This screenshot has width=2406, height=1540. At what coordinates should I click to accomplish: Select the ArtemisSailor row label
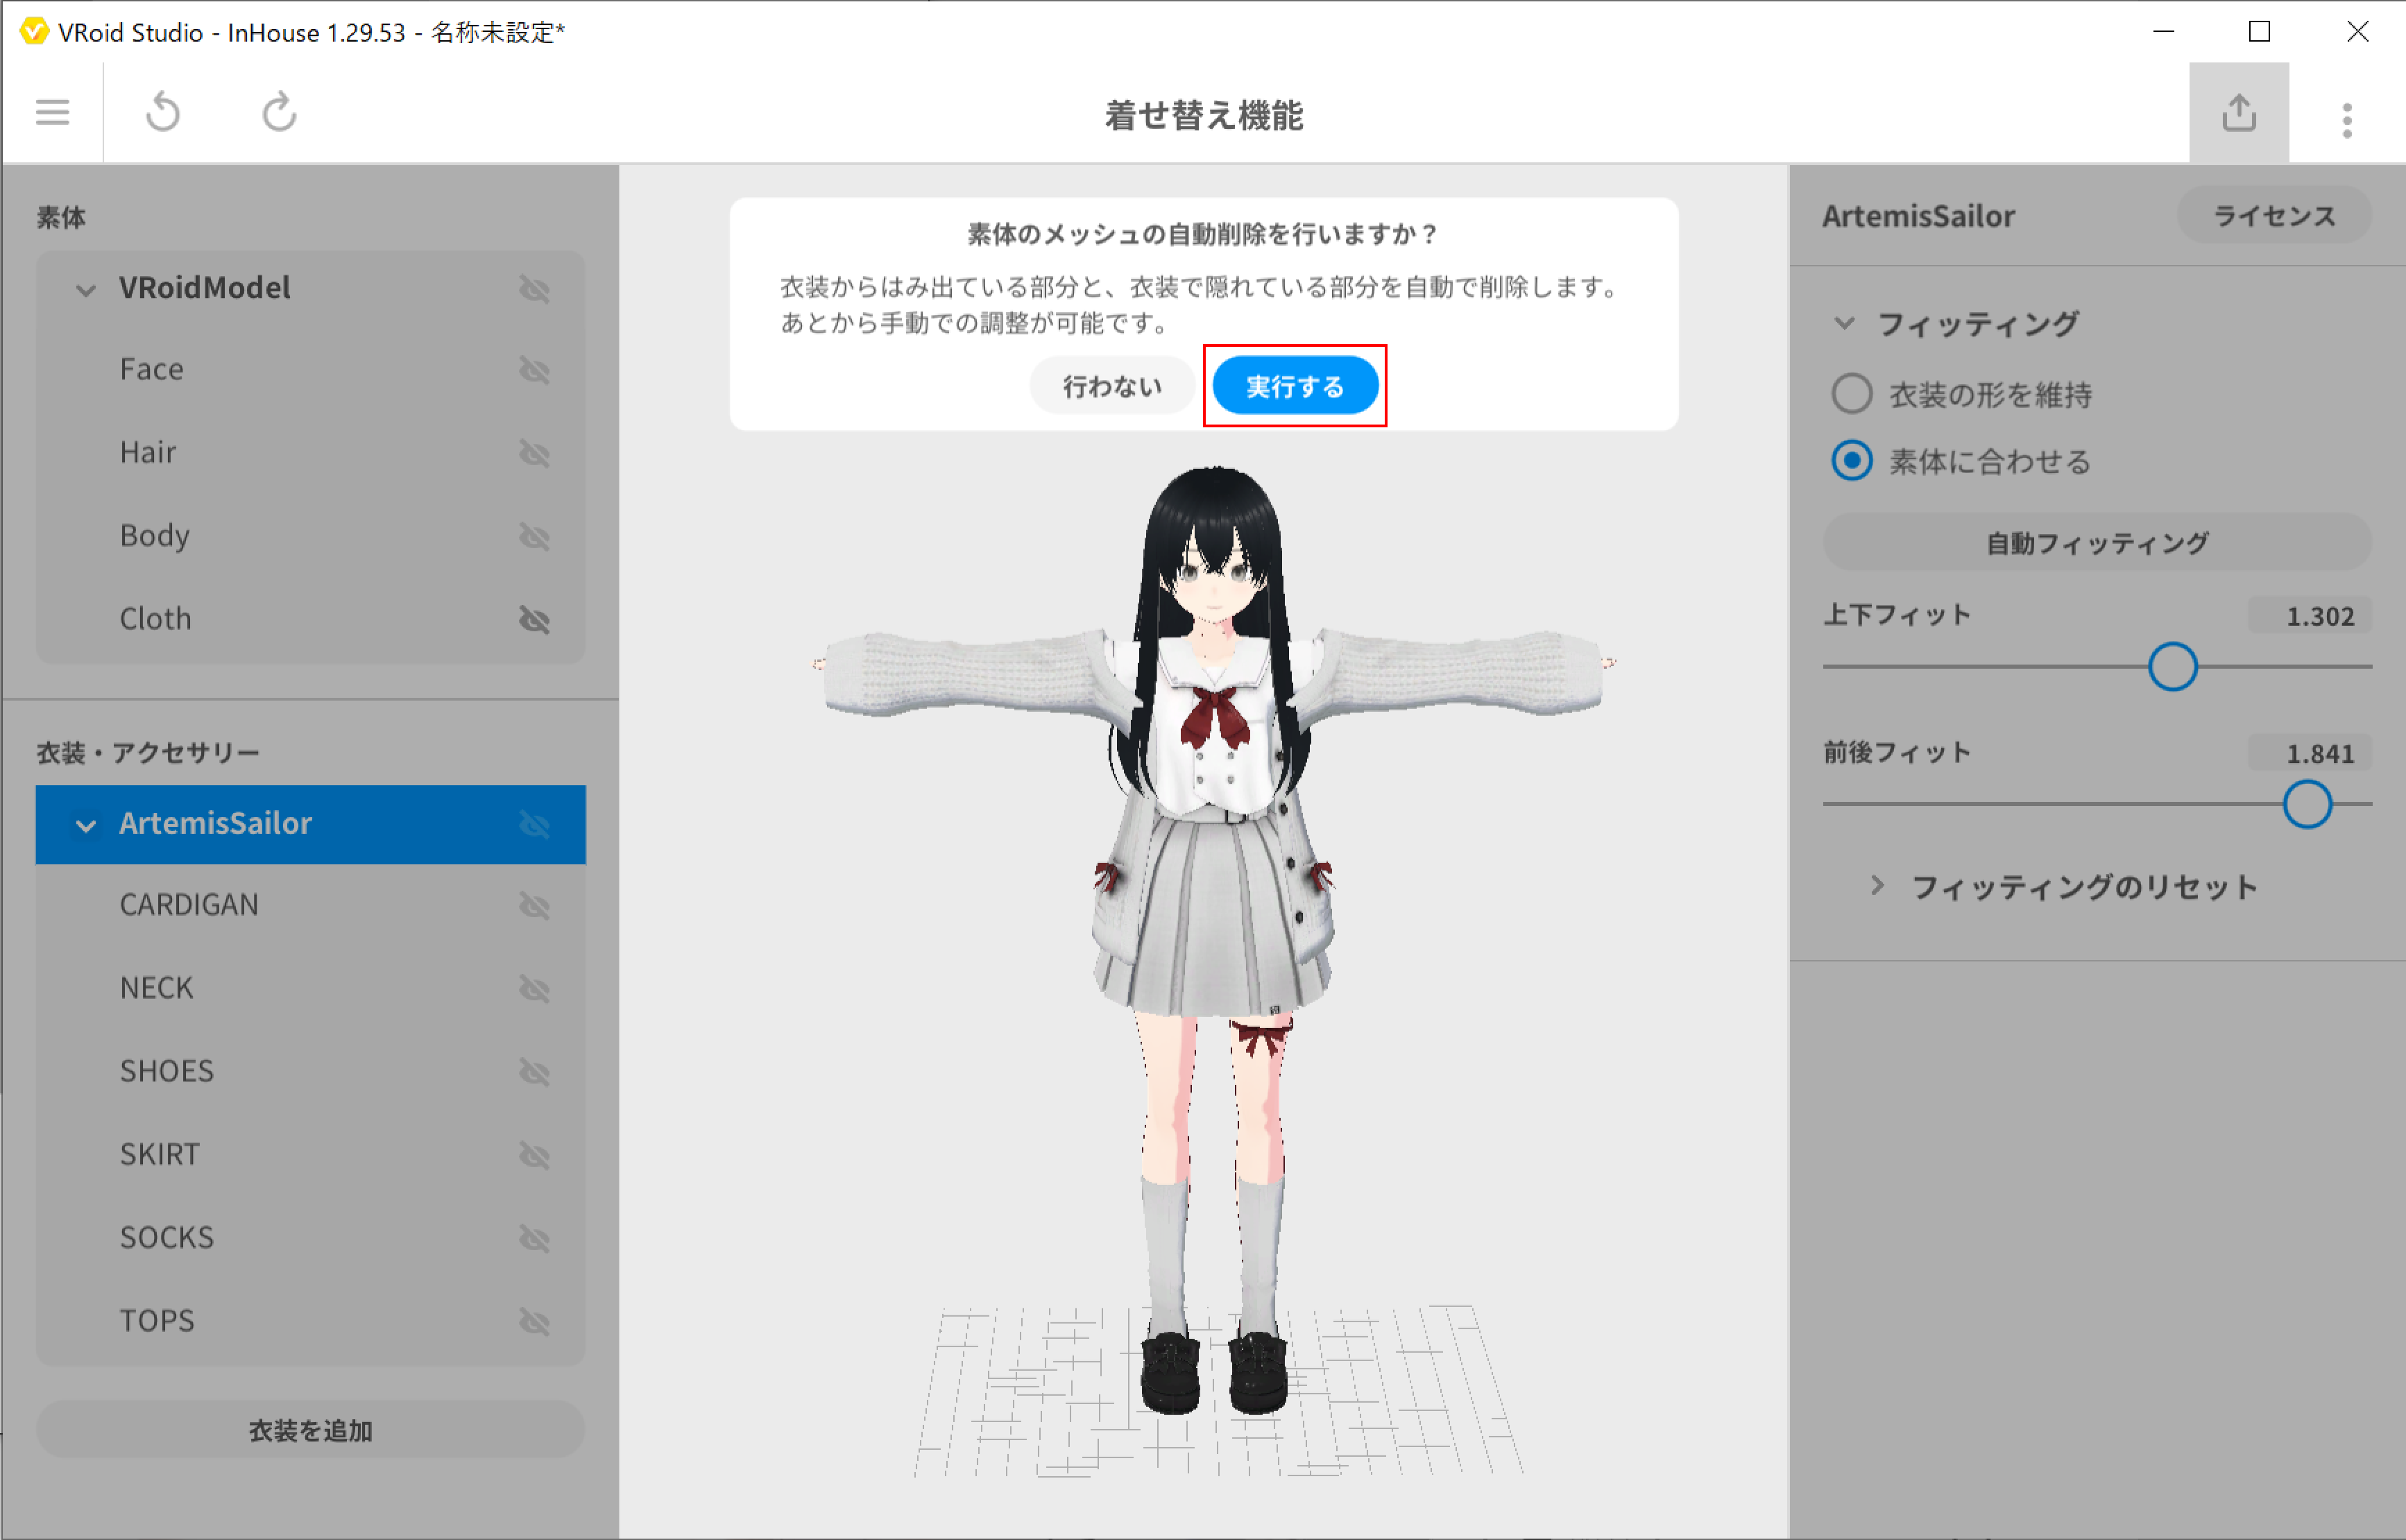pos(216,823)
